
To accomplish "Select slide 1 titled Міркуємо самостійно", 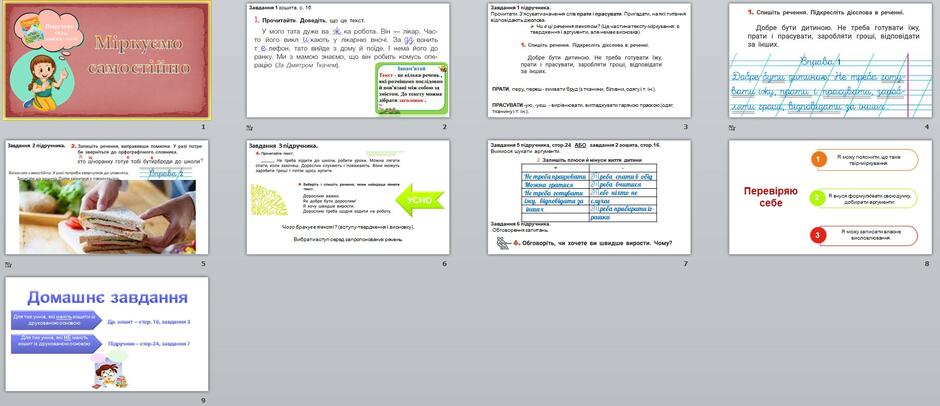I will pos(107,60).
